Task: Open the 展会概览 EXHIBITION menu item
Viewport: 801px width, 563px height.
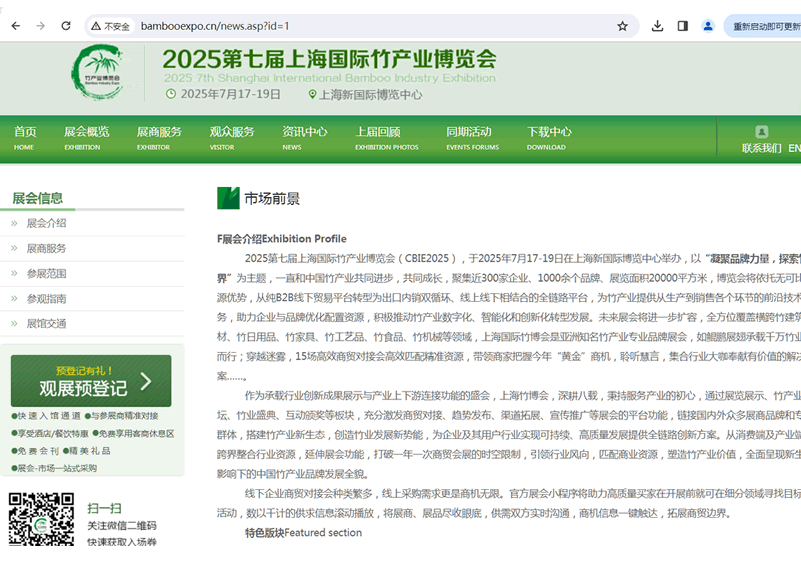Action: click(x=86, y=138)
